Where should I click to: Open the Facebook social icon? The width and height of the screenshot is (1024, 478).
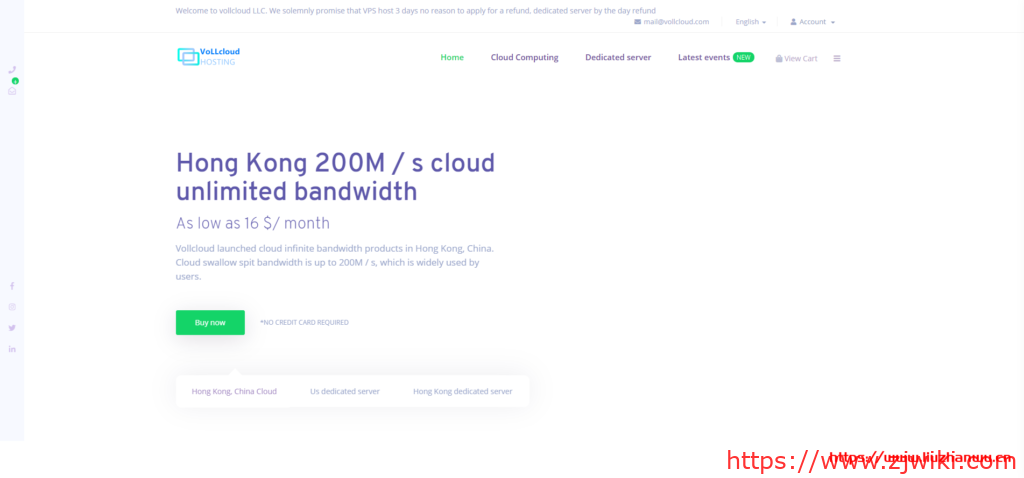[12, 286]
